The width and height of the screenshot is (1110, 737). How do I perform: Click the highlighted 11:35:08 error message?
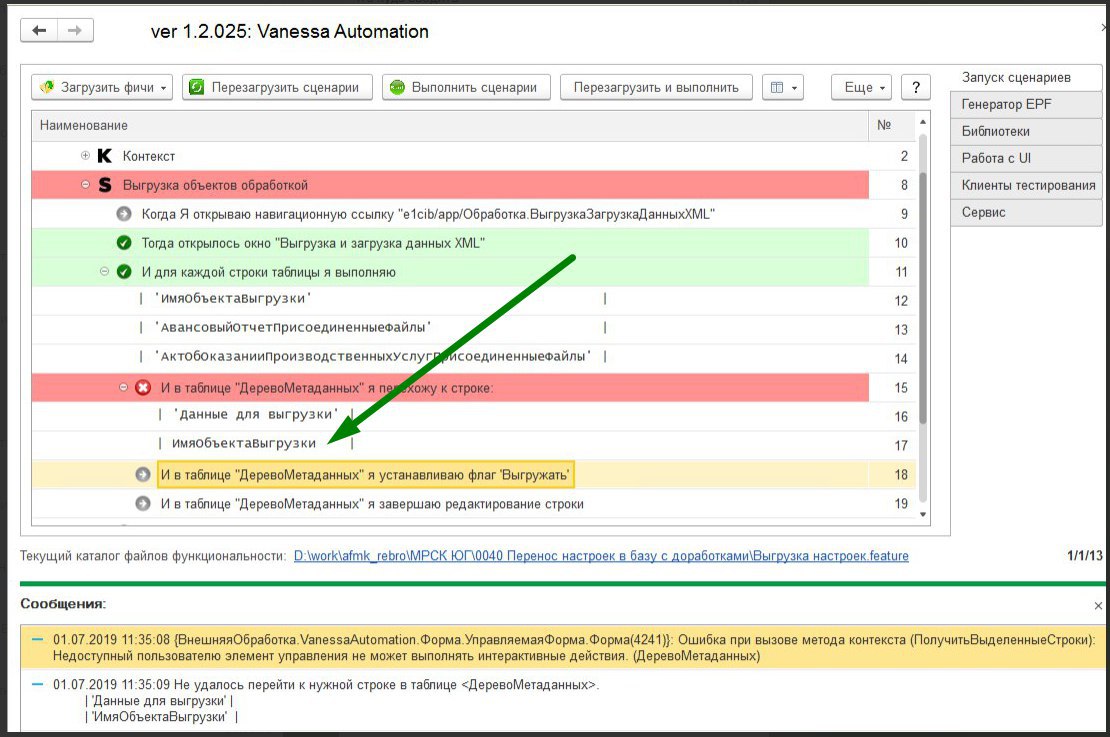[563, 647]
